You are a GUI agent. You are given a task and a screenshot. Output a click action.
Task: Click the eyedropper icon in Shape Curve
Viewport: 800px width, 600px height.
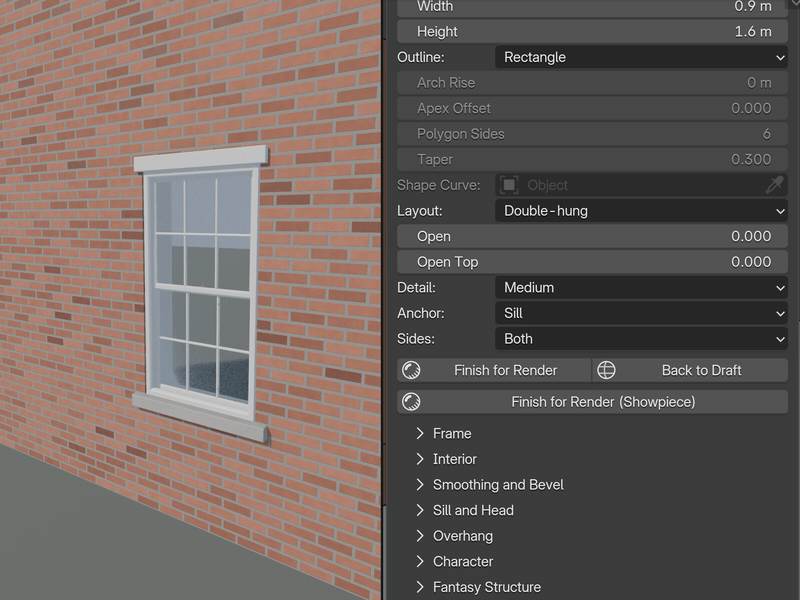(x=774, y=185)
